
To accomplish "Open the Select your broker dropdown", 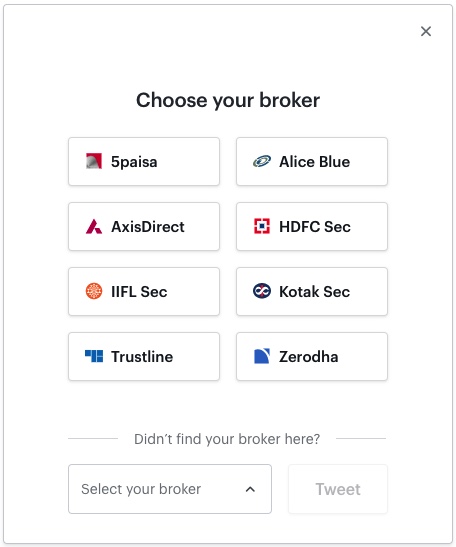I will click(170, 489).
